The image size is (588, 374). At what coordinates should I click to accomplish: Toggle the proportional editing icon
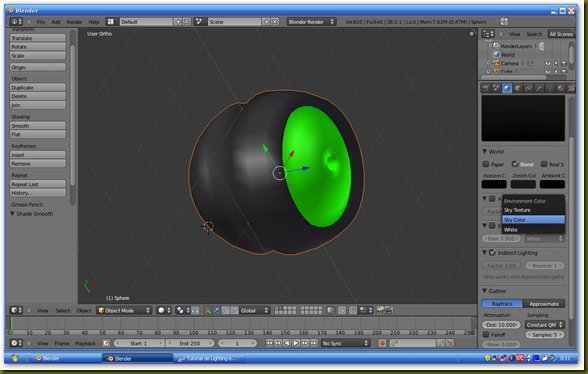pos(342,310)
